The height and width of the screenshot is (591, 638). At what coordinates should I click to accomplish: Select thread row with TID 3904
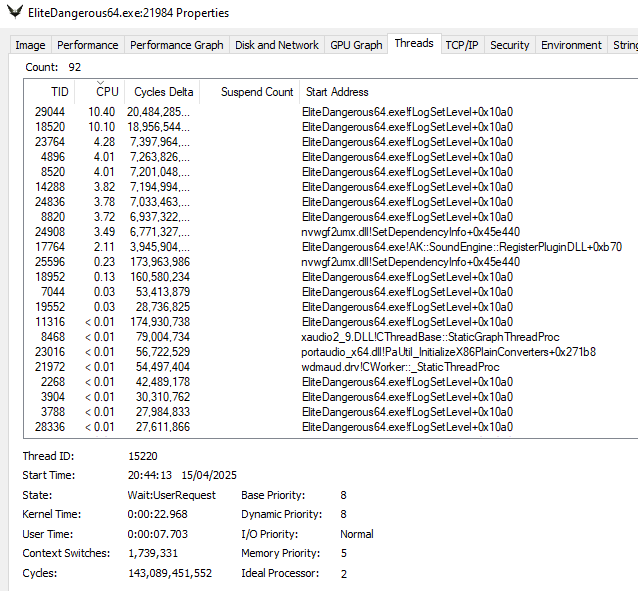[330, 397]
